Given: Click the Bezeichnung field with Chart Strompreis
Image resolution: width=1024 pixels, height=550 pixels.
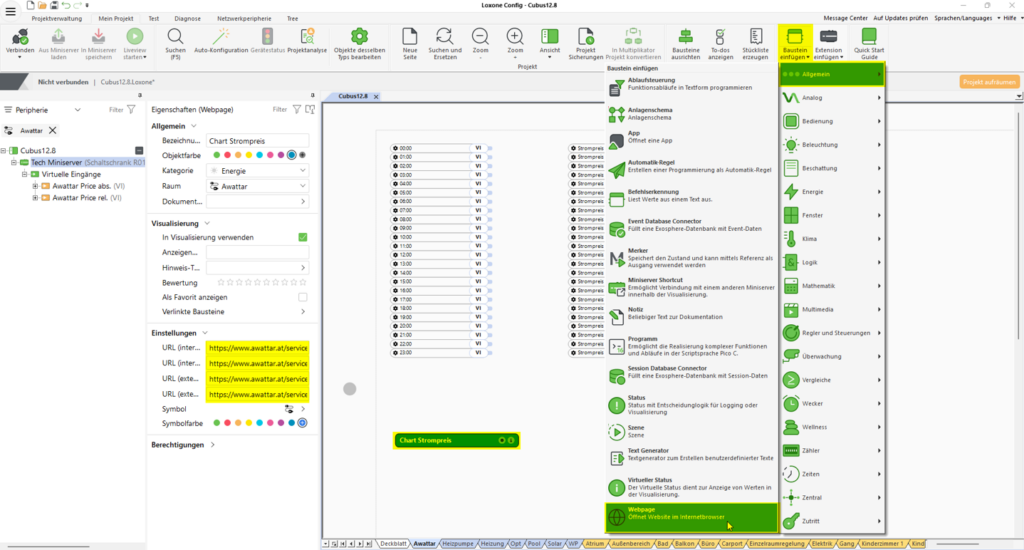Looking at the screenshot, I should click(x=257, y=141).
